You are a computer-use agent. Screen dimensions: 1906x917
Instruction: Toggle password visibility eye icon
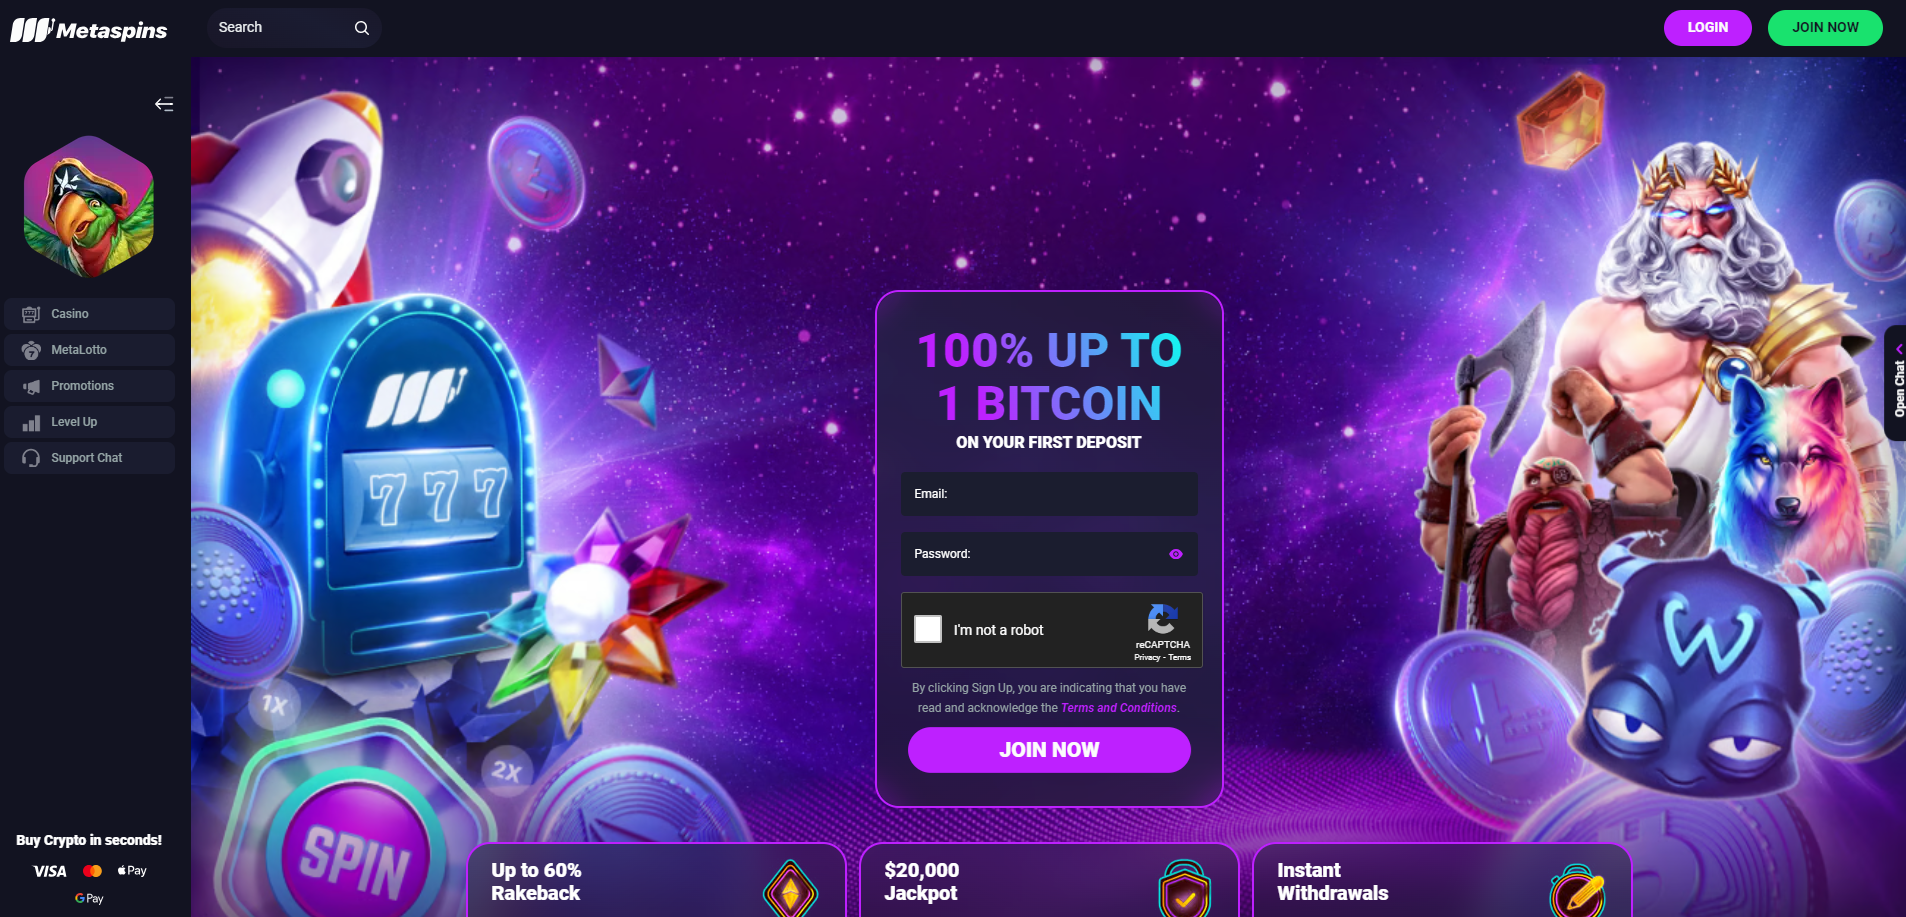(x=1176, y=554)
